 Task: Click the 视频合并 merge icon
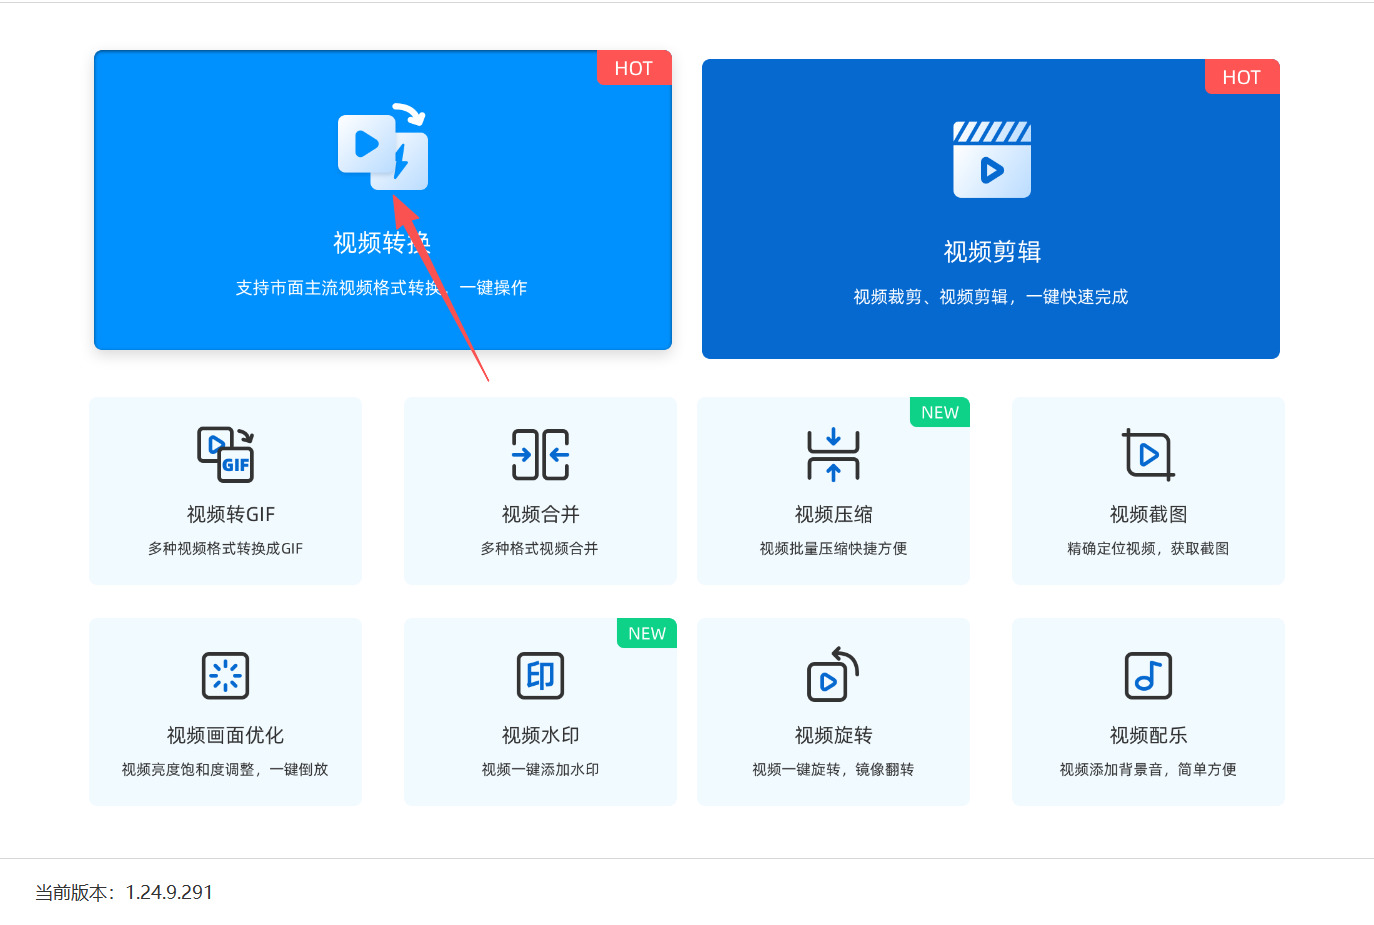point(540,455)
